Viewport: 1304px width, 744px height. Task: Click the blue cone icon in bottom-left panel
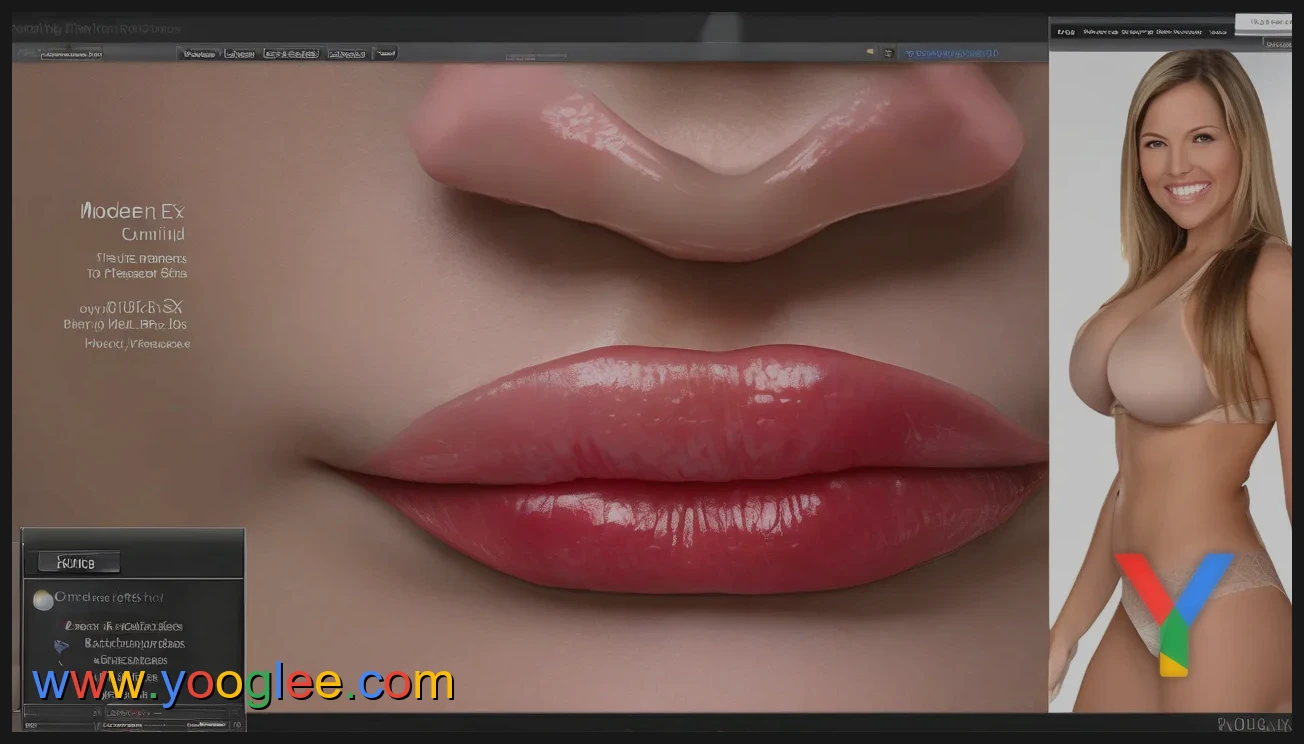61,646
